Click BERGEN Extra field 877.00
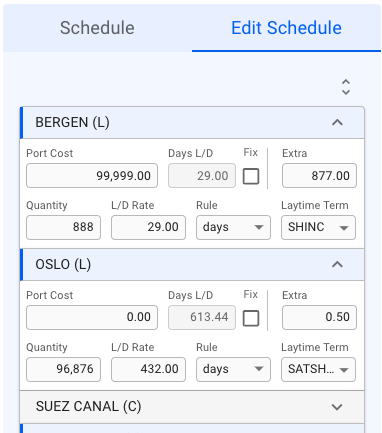Screen dimensions: 382x433 [319, 175]
